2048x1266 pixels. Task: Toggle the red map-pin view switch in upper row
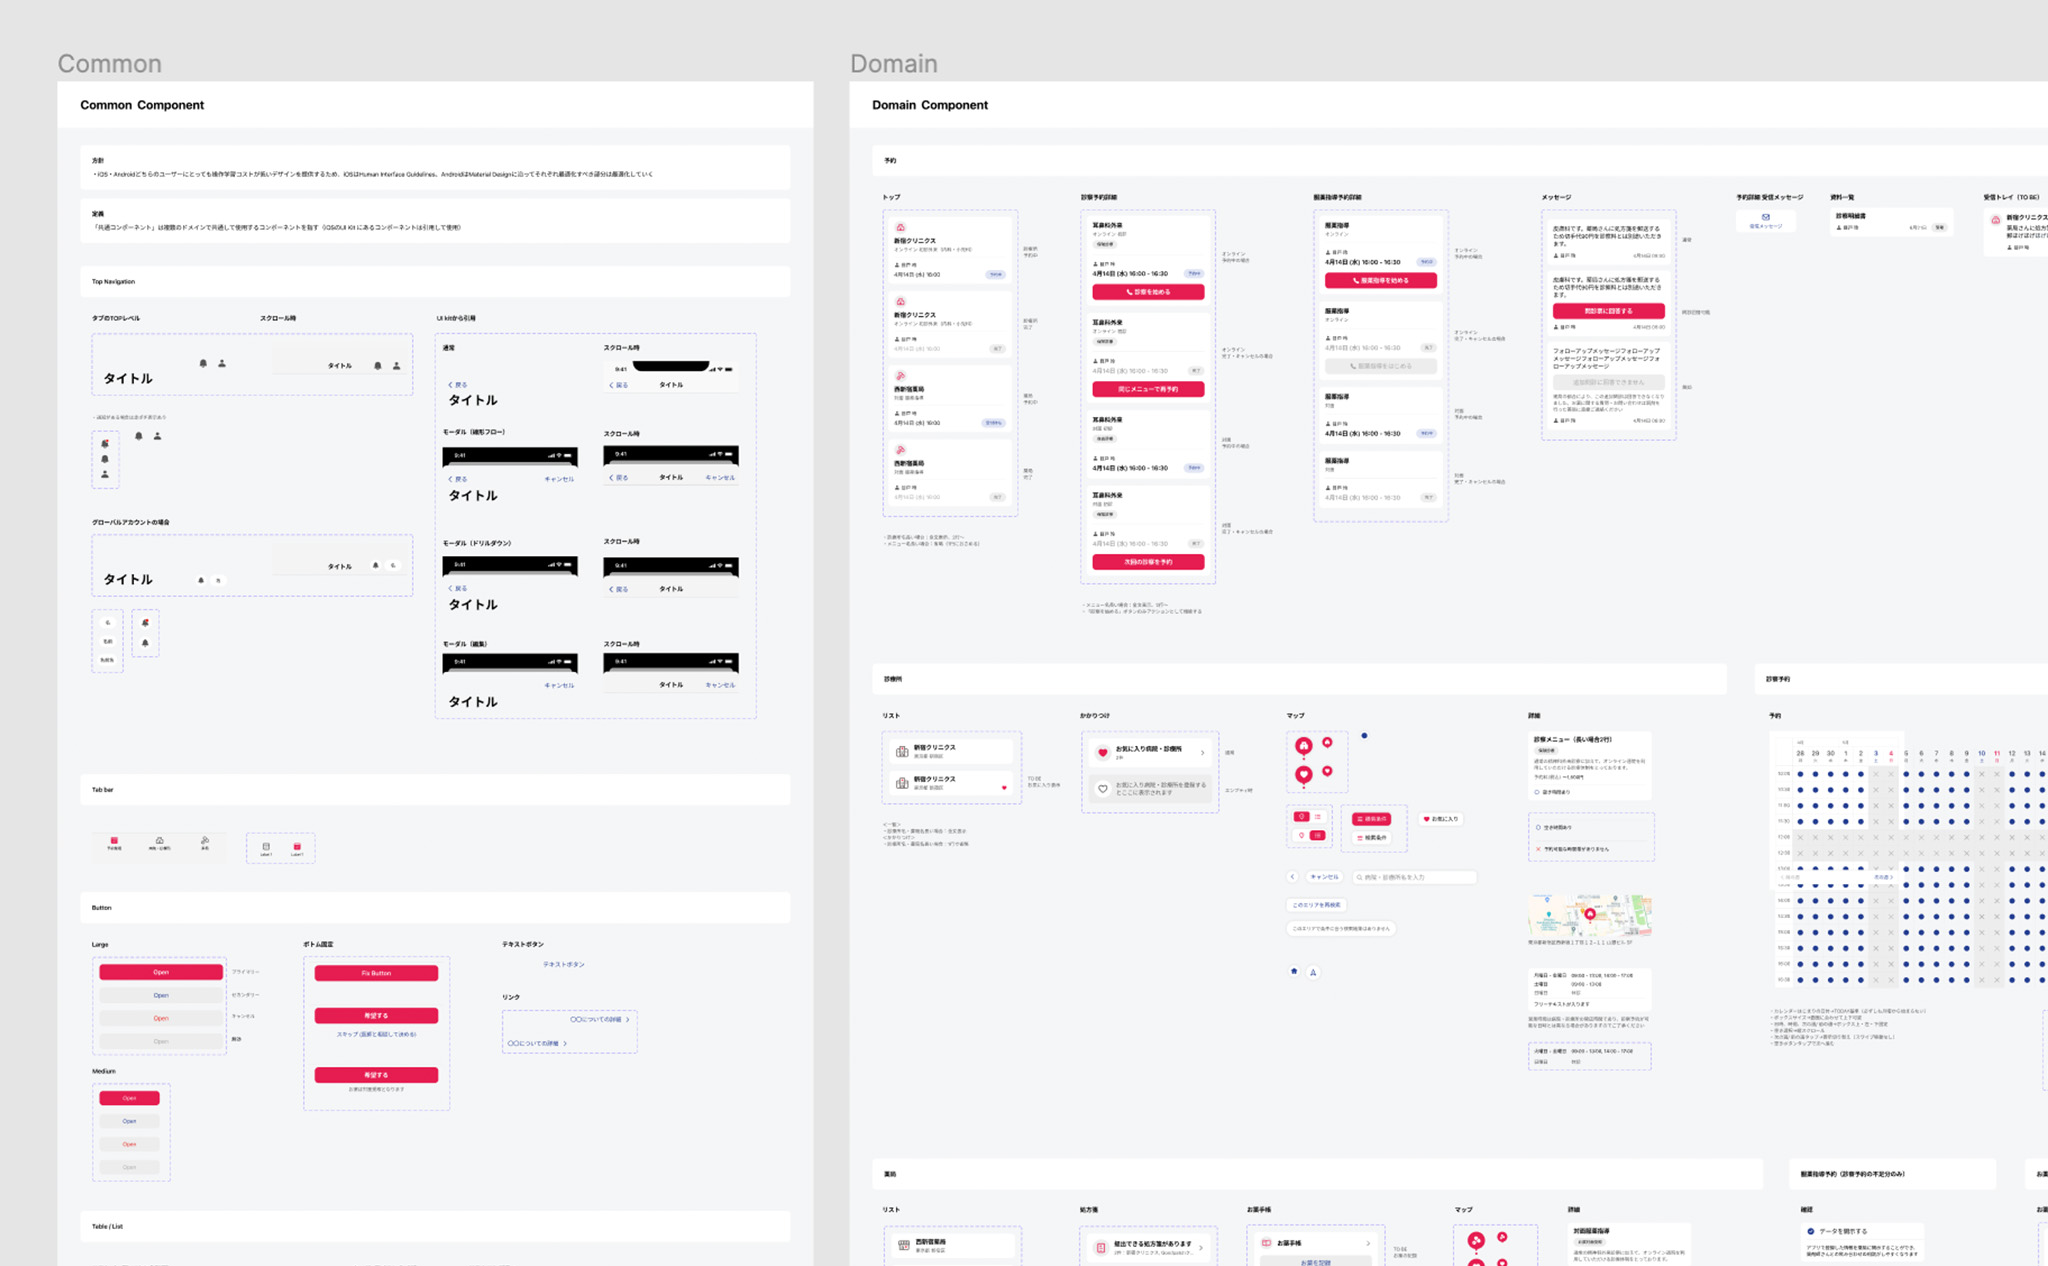coord(1301,817)
